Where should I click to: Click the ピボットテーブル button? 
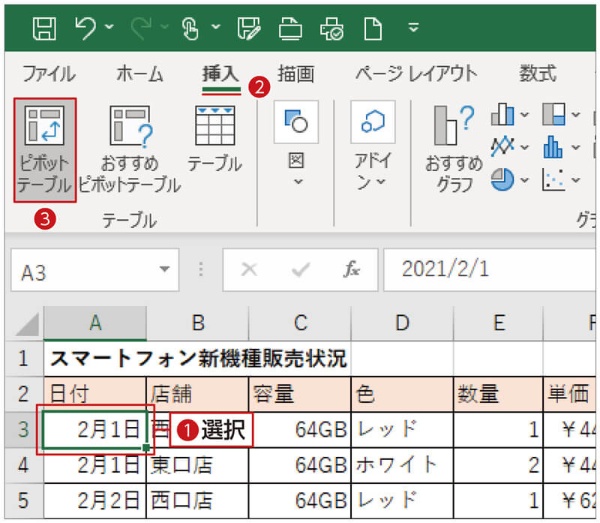point(45,150)
